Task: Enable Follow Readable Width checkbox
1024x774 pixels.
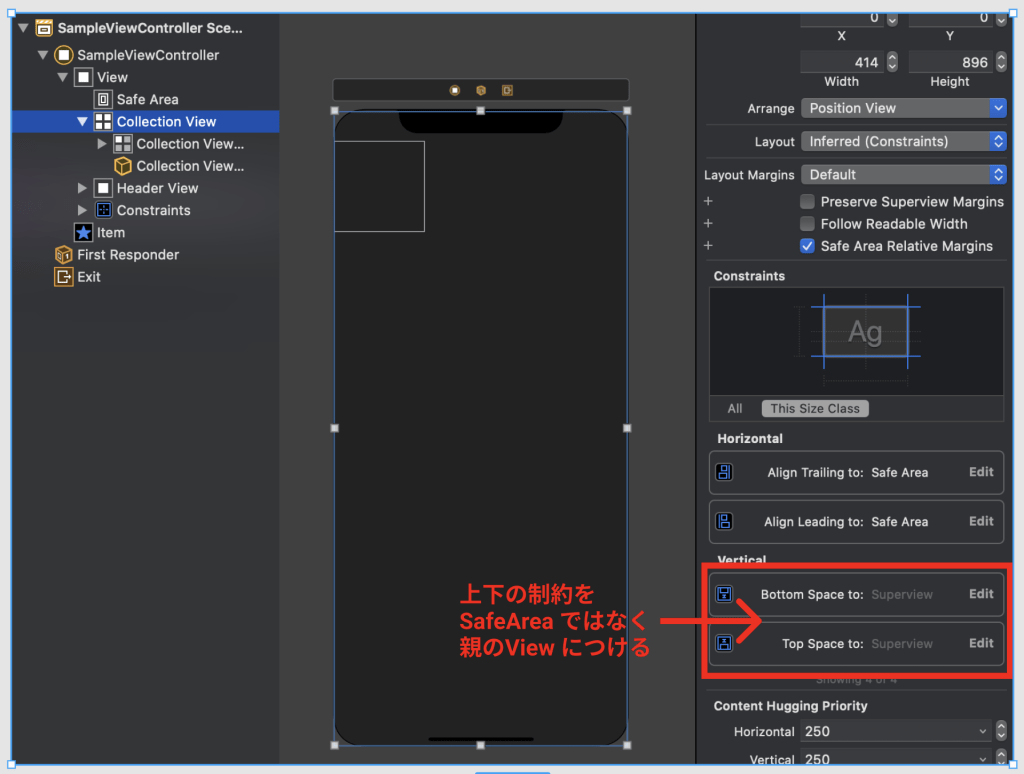Action: (x=807, y=224)
